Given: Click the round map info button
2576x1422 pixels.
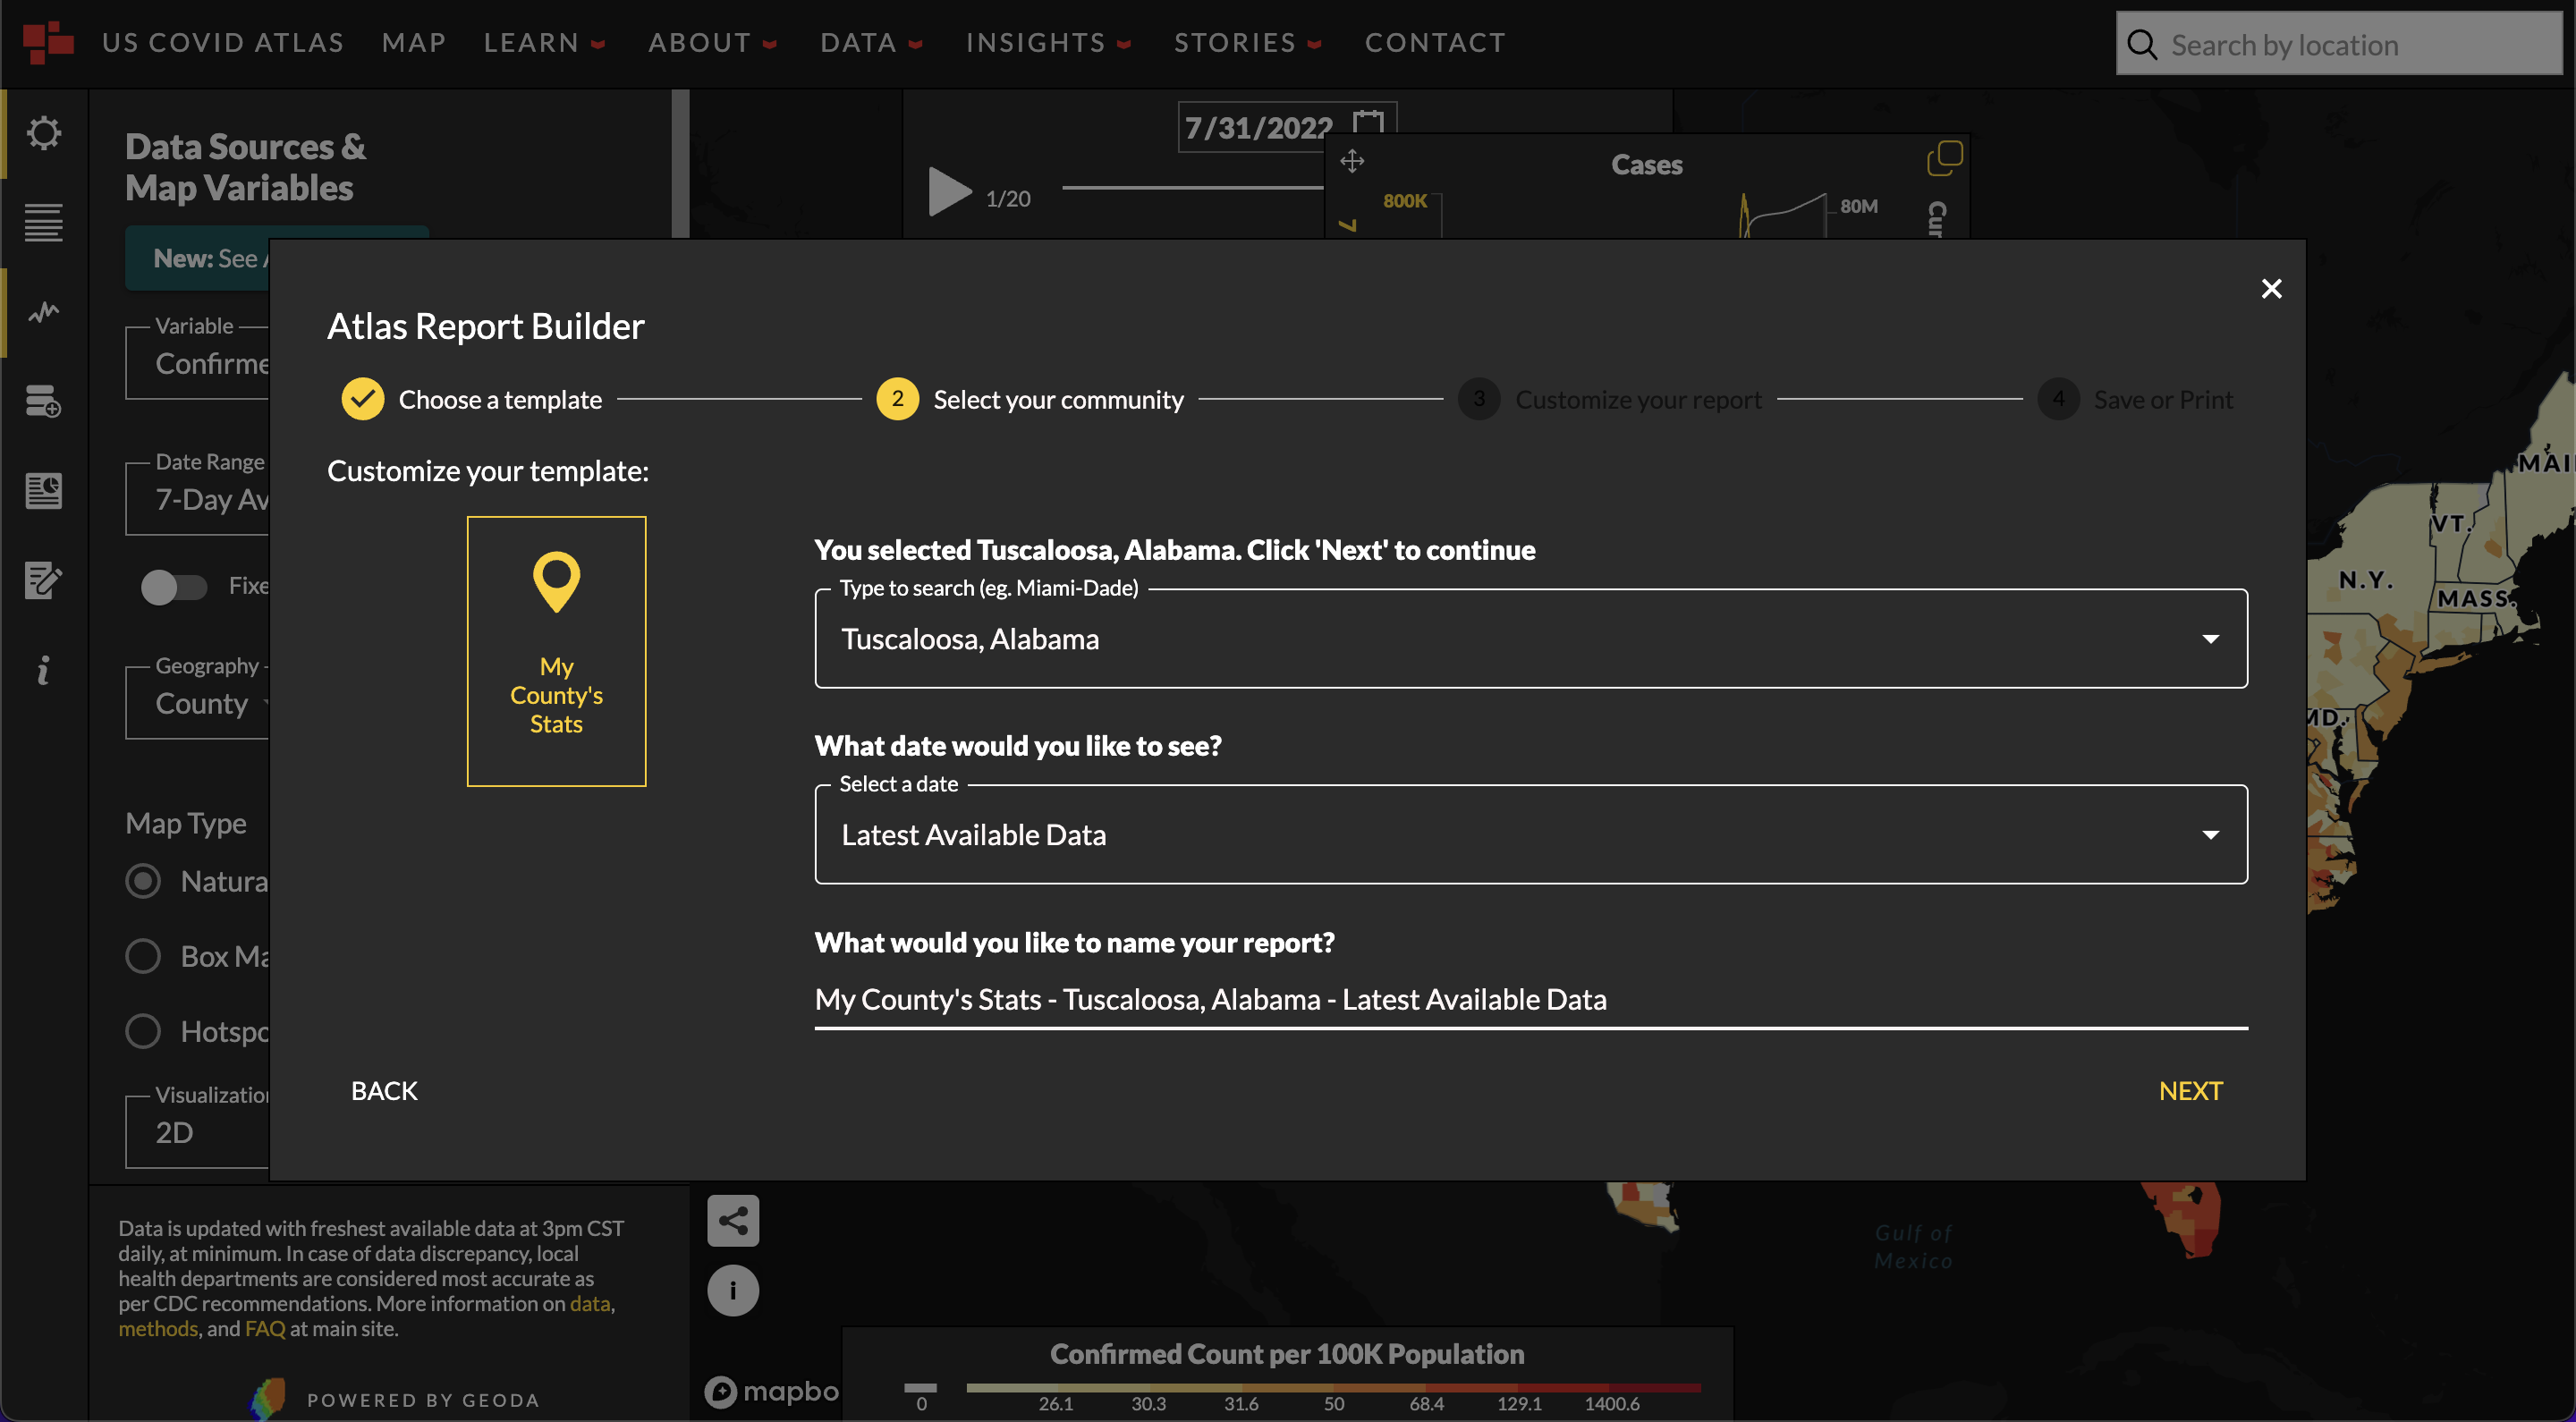Looking at the screenshot, I should (x=733, y=1290).
